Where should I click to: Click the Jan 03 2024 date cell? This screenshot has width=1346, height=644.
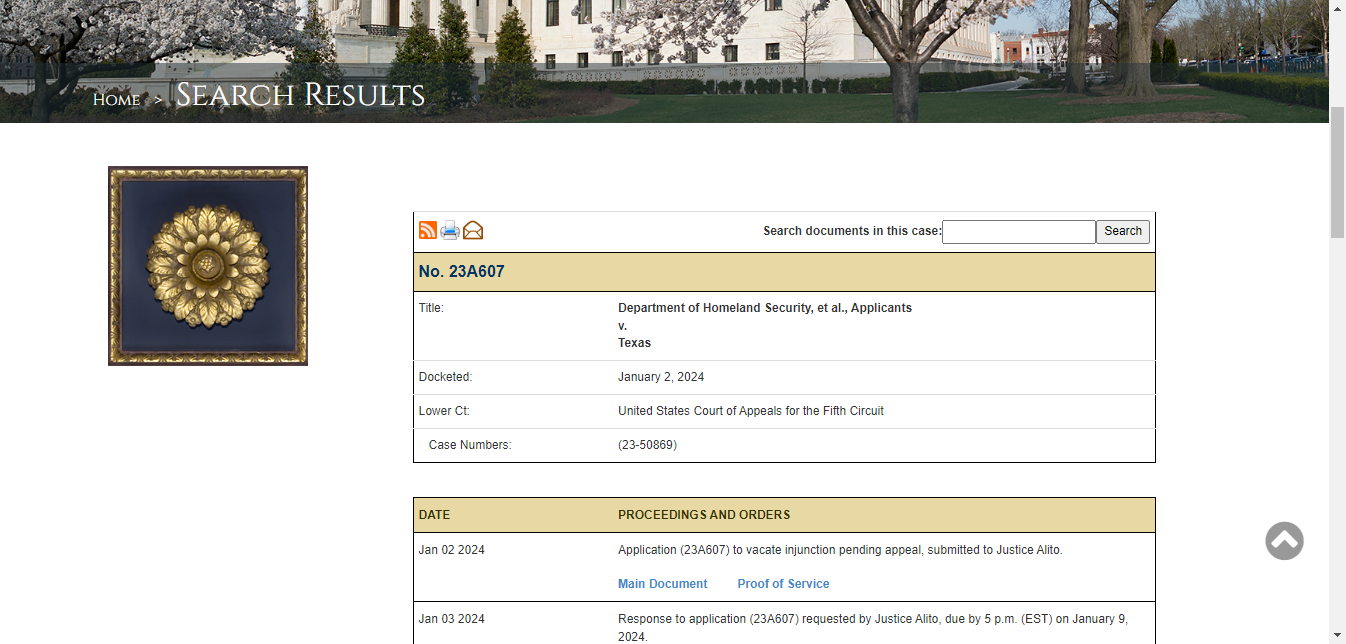(x=451, y=619)
